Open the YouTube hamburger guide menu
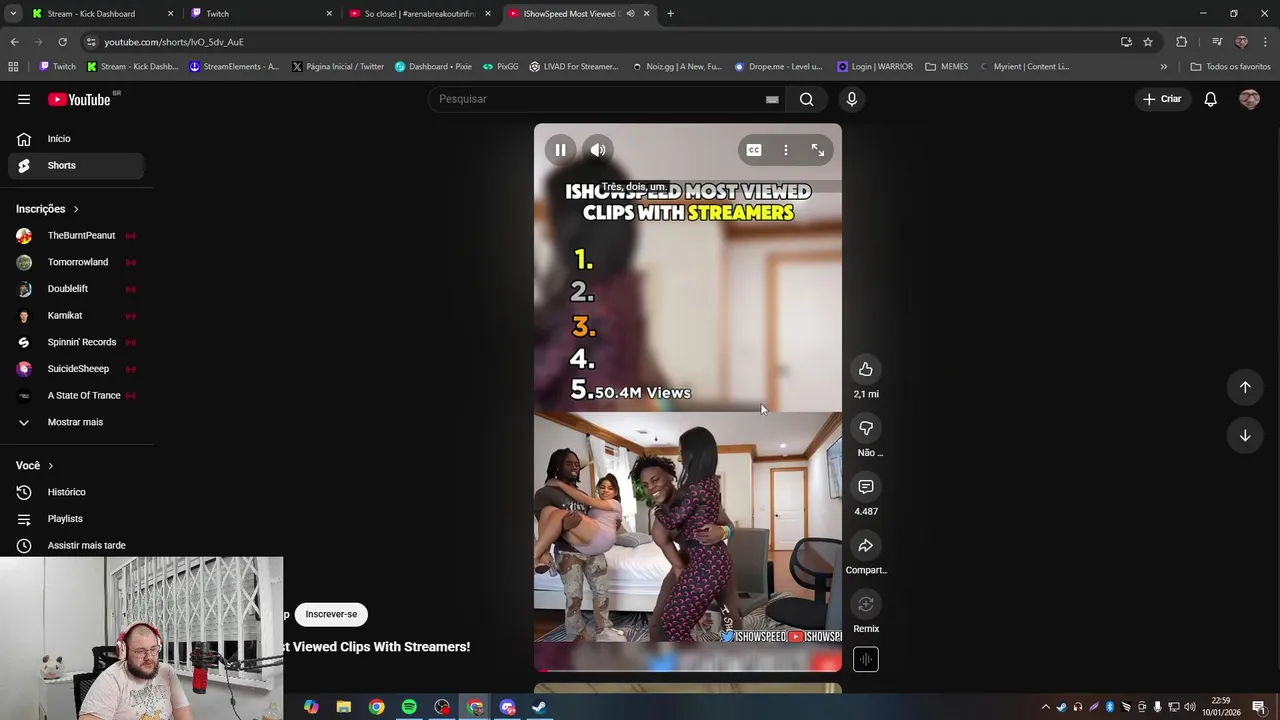 coord(24,99)
